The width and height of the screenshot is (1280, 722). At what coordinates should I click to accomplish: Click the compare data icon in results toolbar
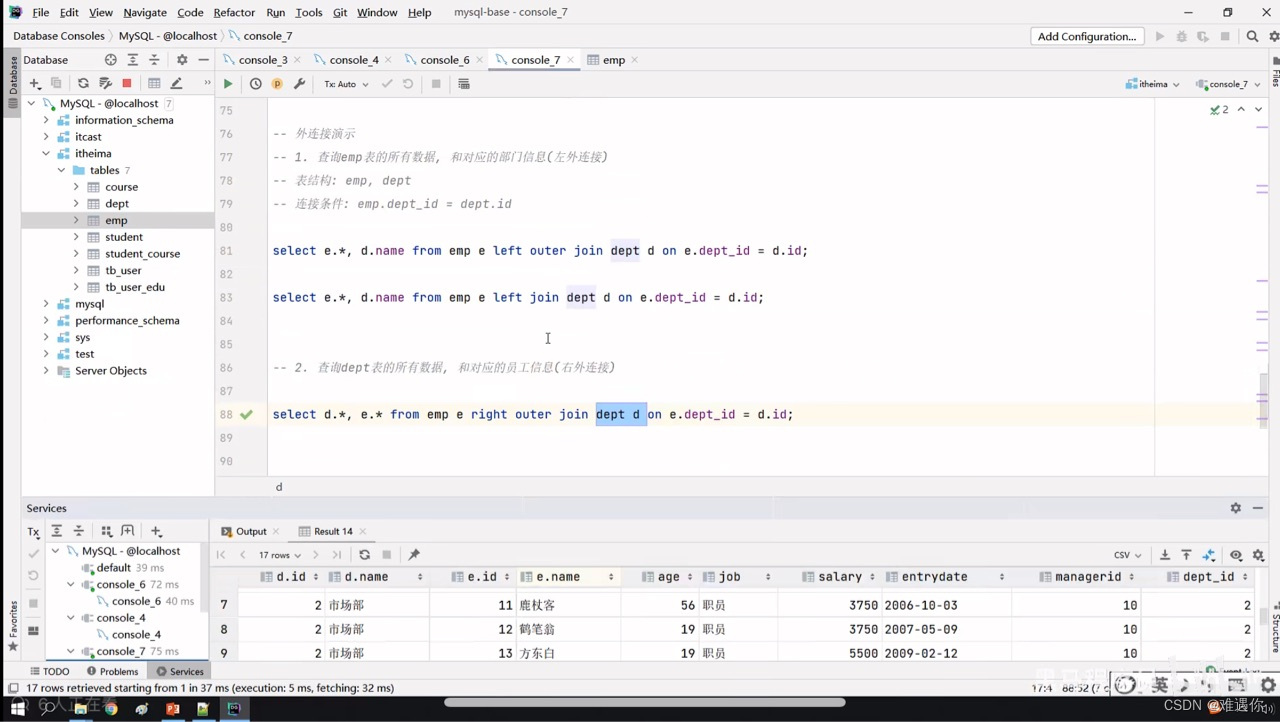(1209, 555)
